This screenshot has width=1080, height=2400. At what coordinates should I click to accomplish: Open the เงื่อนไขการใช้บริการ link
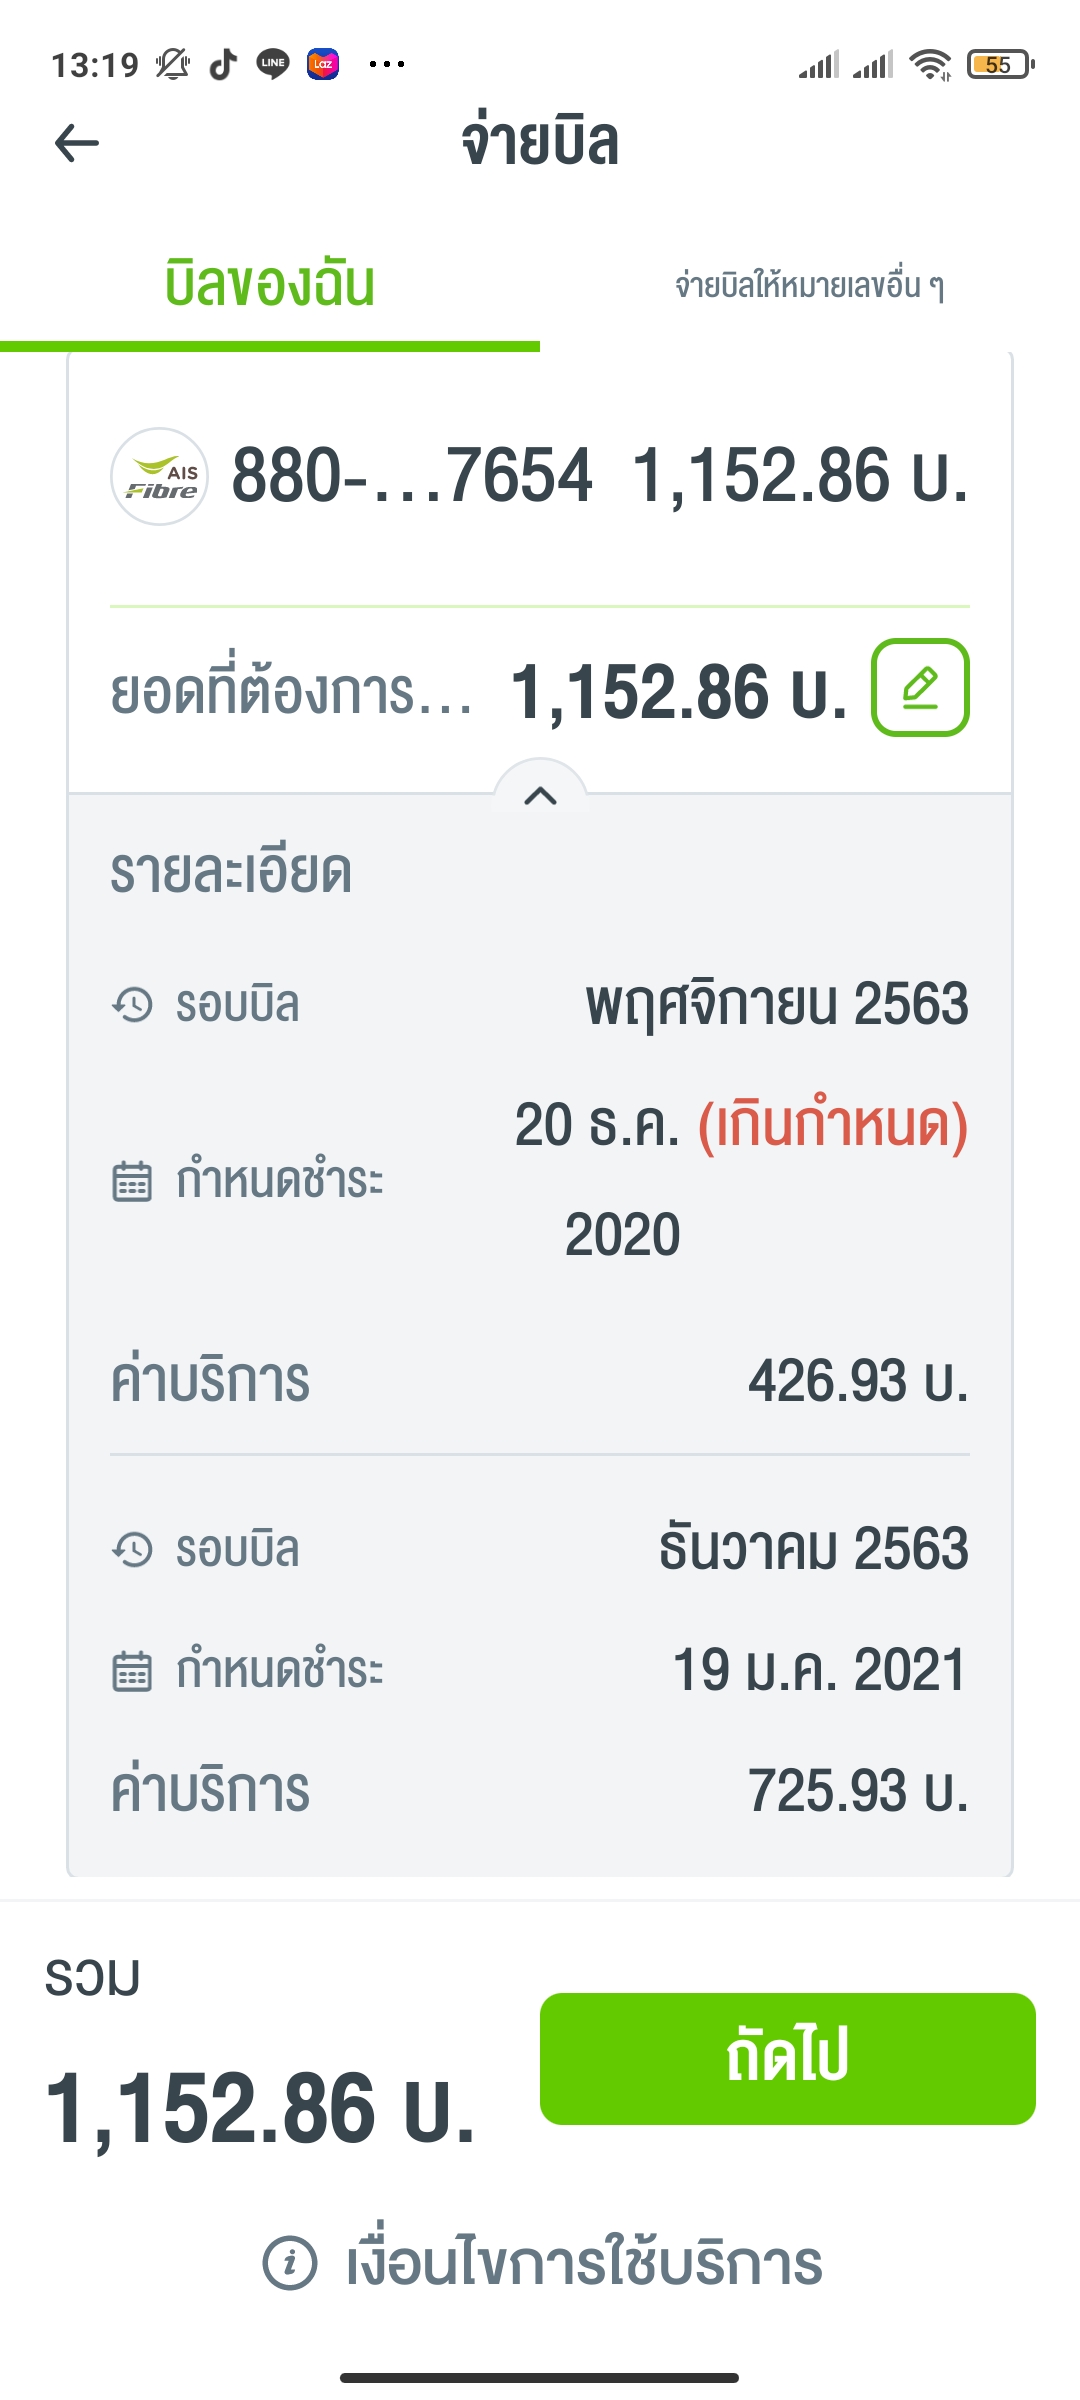point(584,2262)
